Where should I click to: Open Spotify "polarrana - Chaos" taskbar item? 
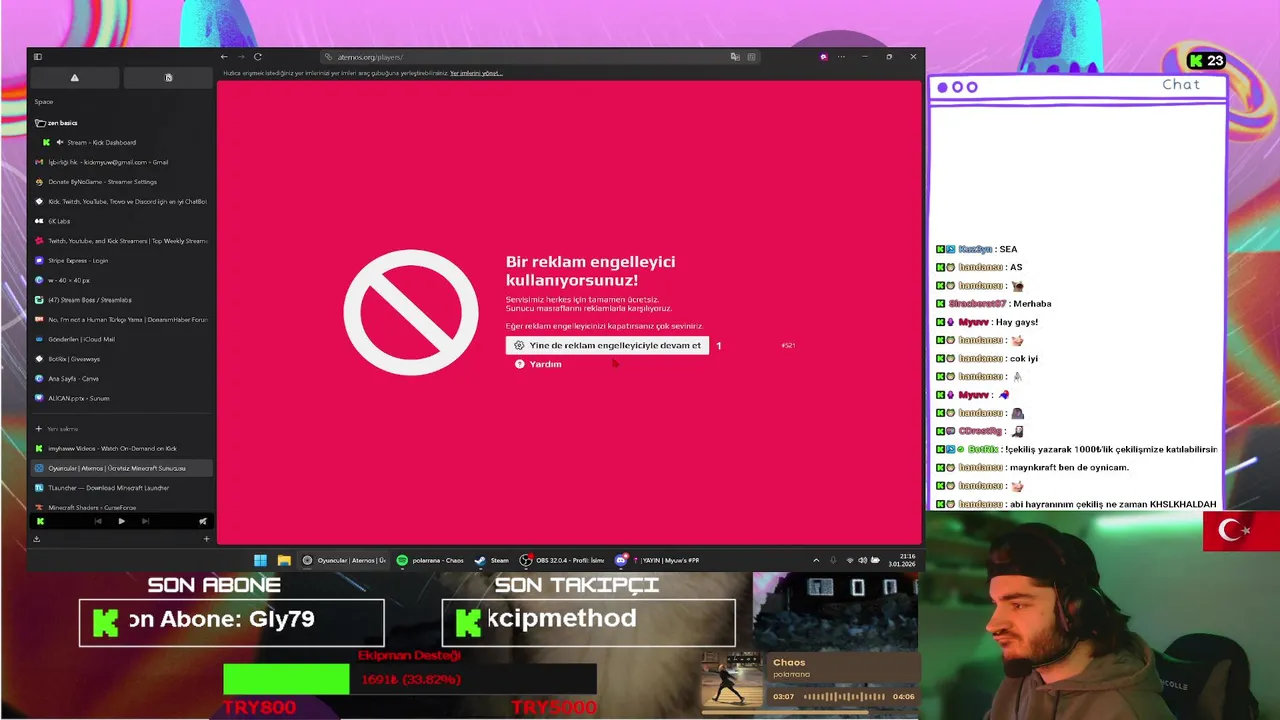(x=430, y=560)
